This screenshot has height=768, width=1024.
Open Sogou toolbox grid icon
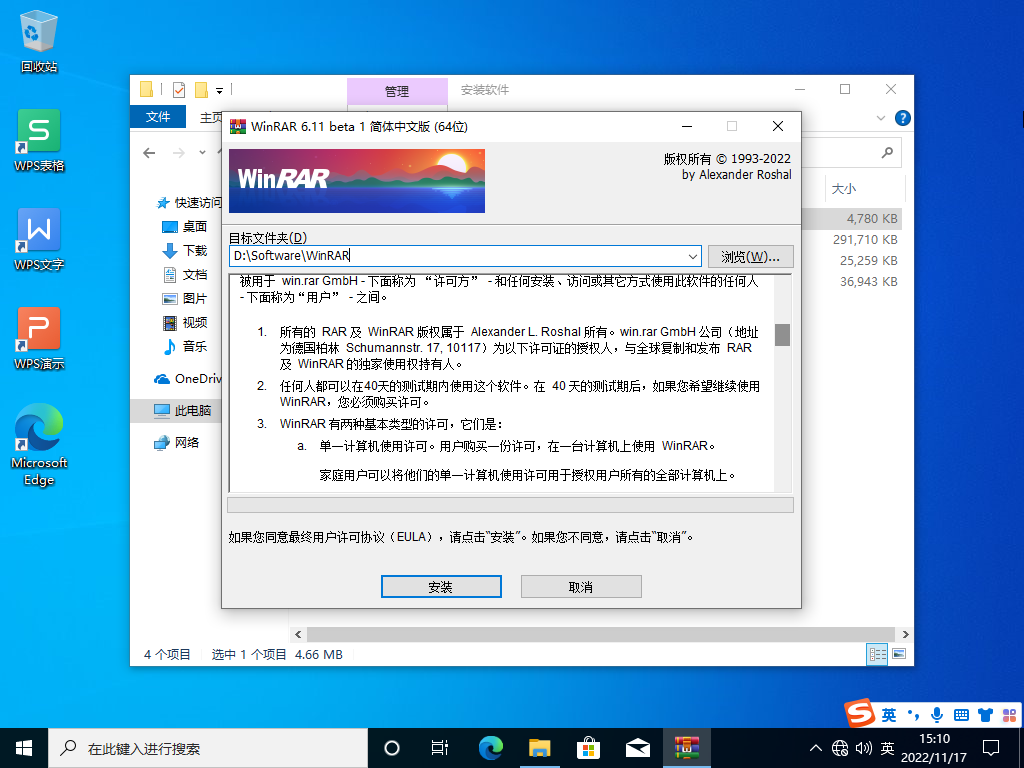[x=1009, y=715]
